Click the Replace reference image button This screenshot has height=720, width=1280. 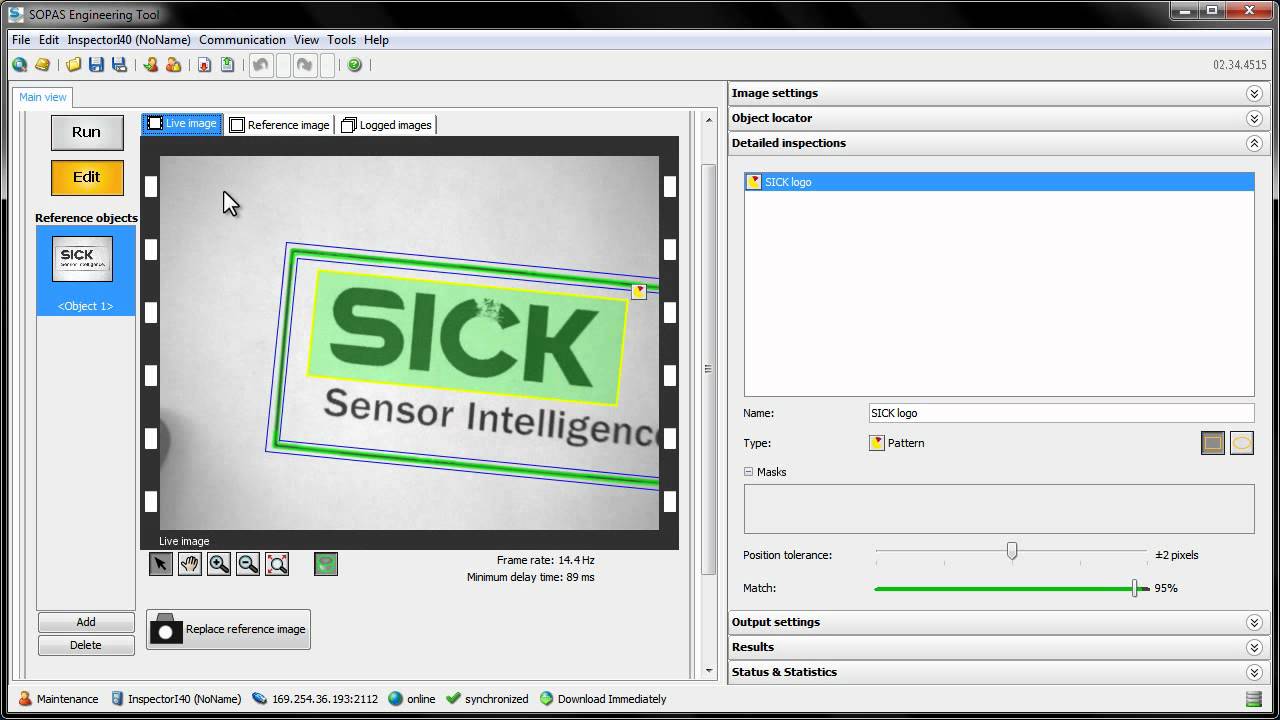(x=228, y=629)
